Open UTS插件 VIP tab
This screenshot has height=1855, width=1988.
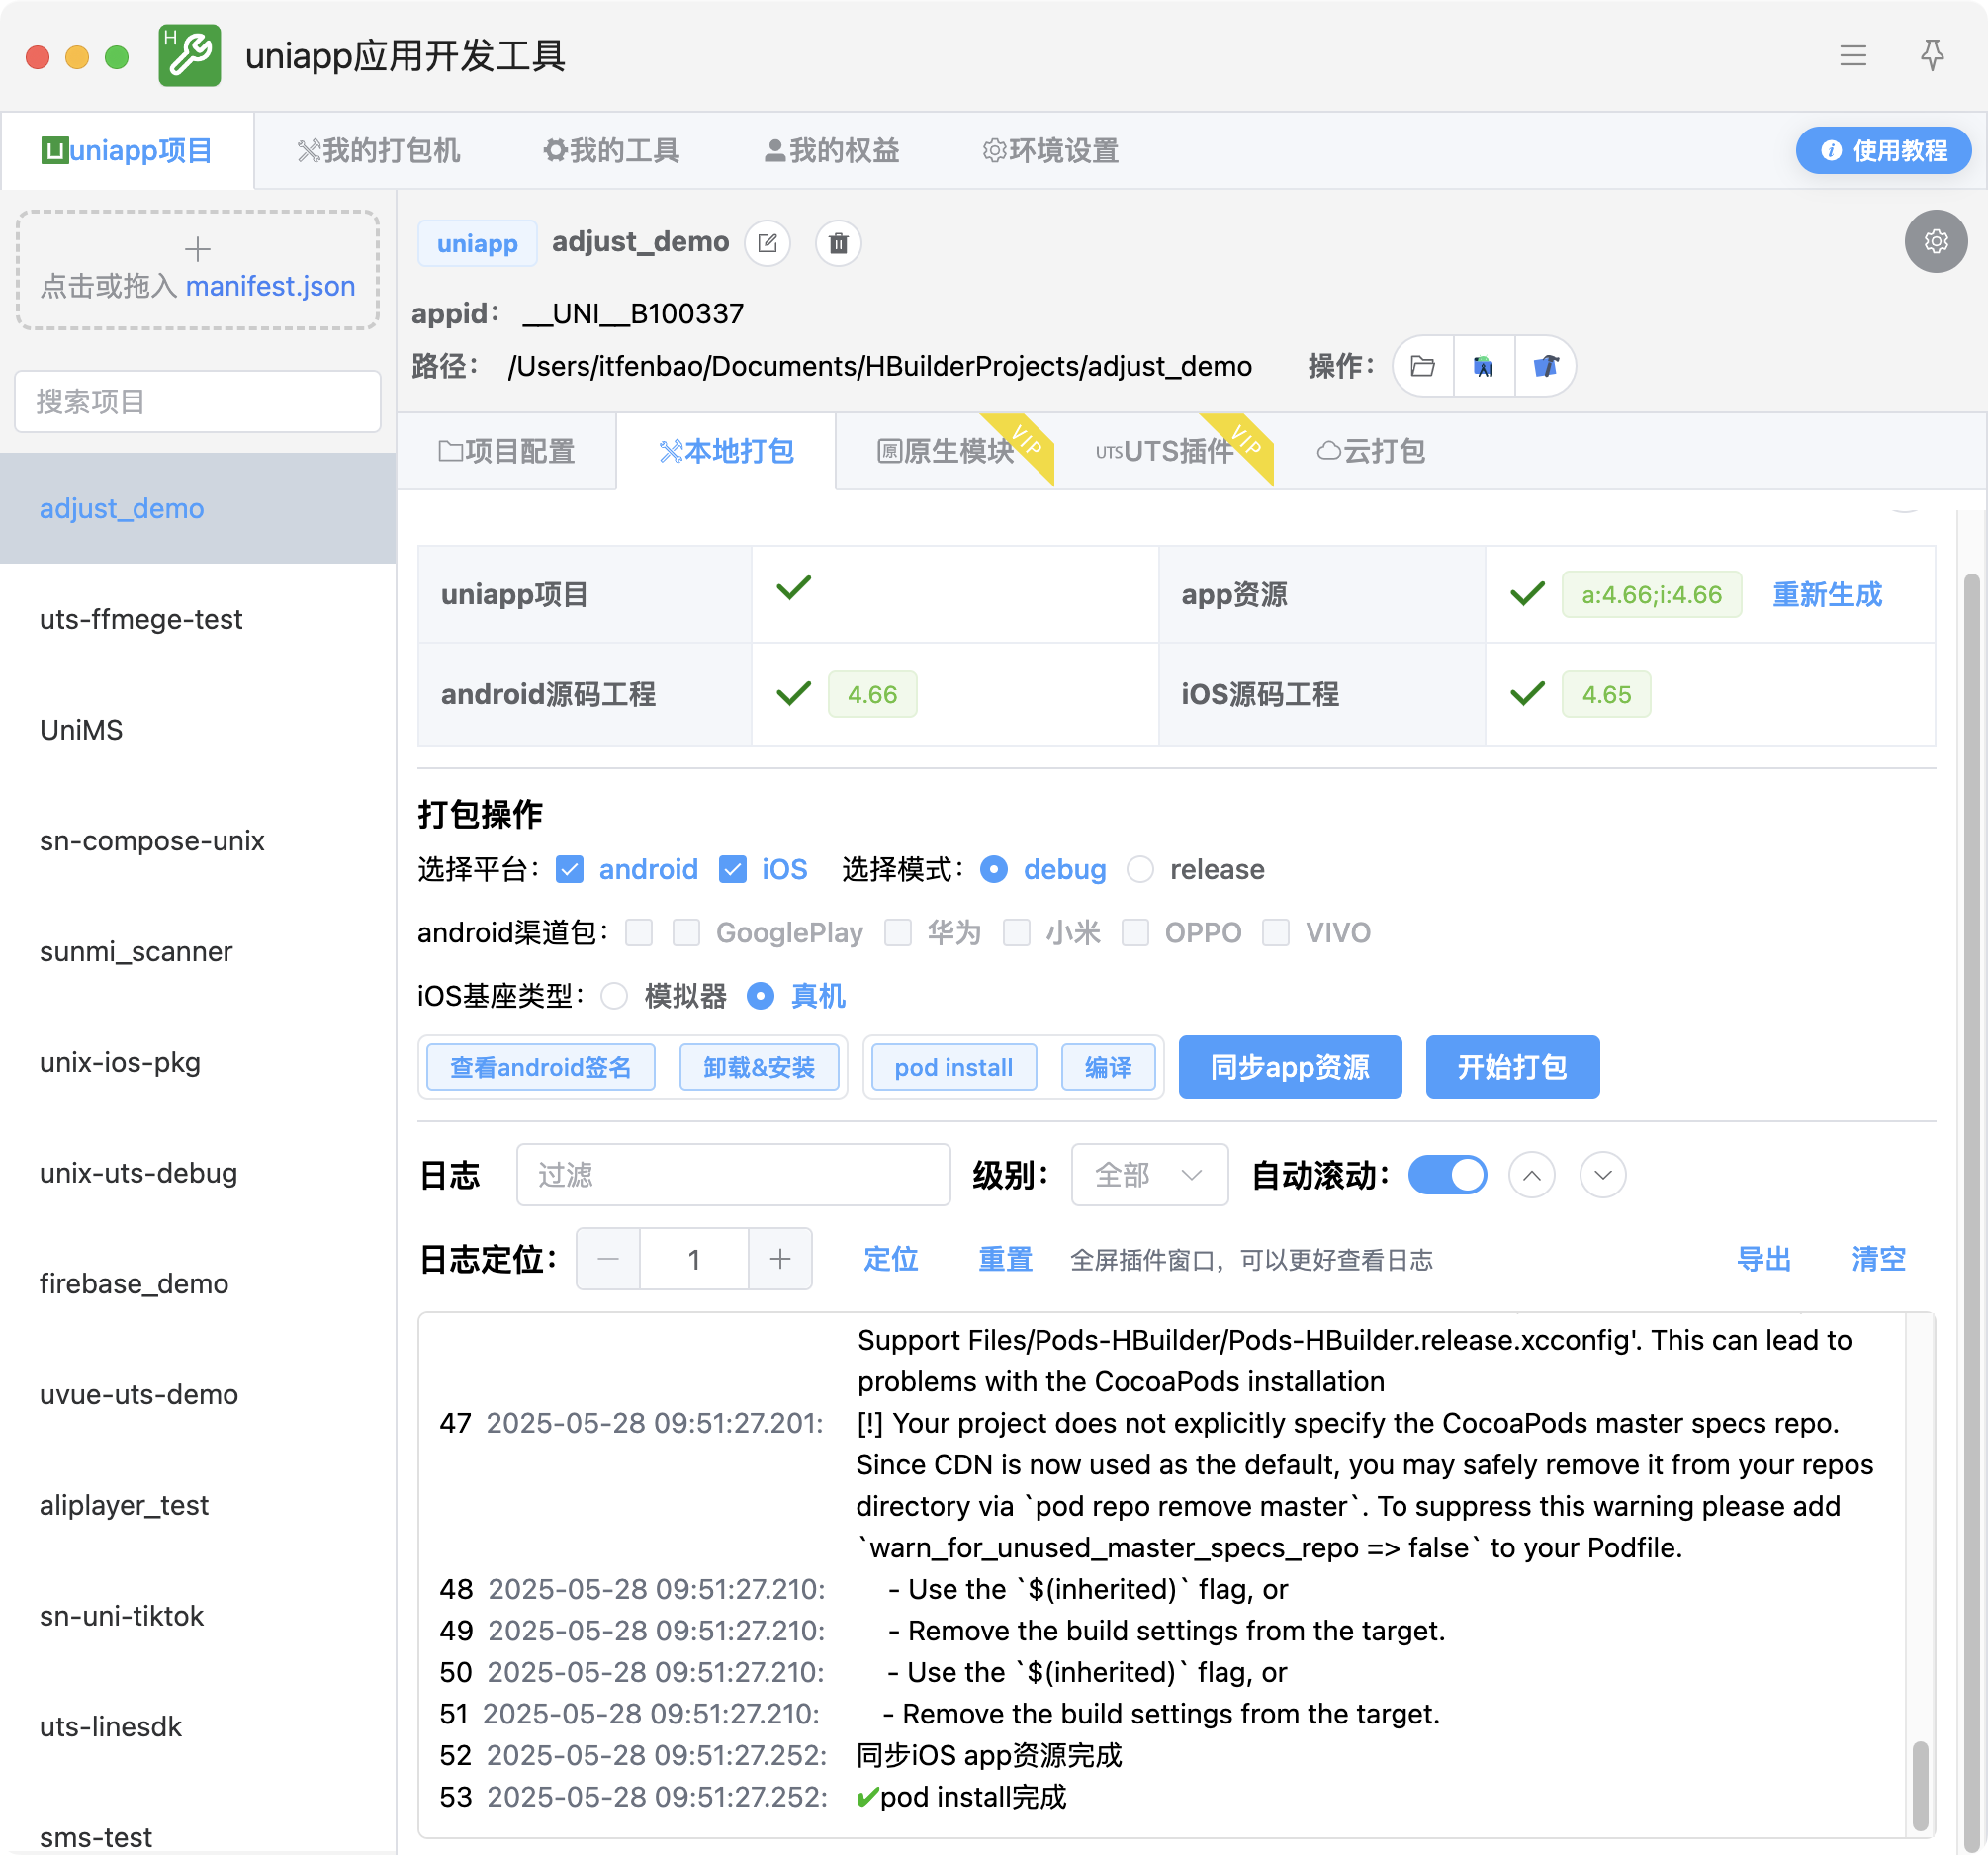coord(1165,451)
